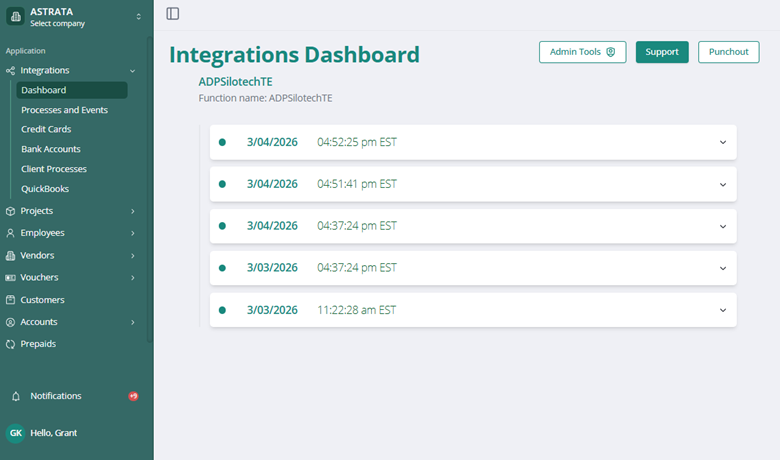Click the Vouchers ticket icon
The width and height of the screenshot is (780, 460).
(10, 277)
